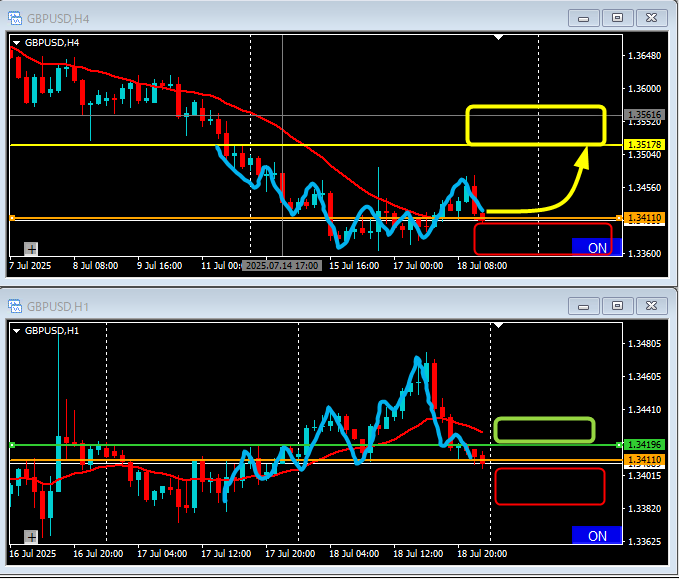
Task: Click the 17 Jul 12:00 time label
Action: [x=226, y=553]
